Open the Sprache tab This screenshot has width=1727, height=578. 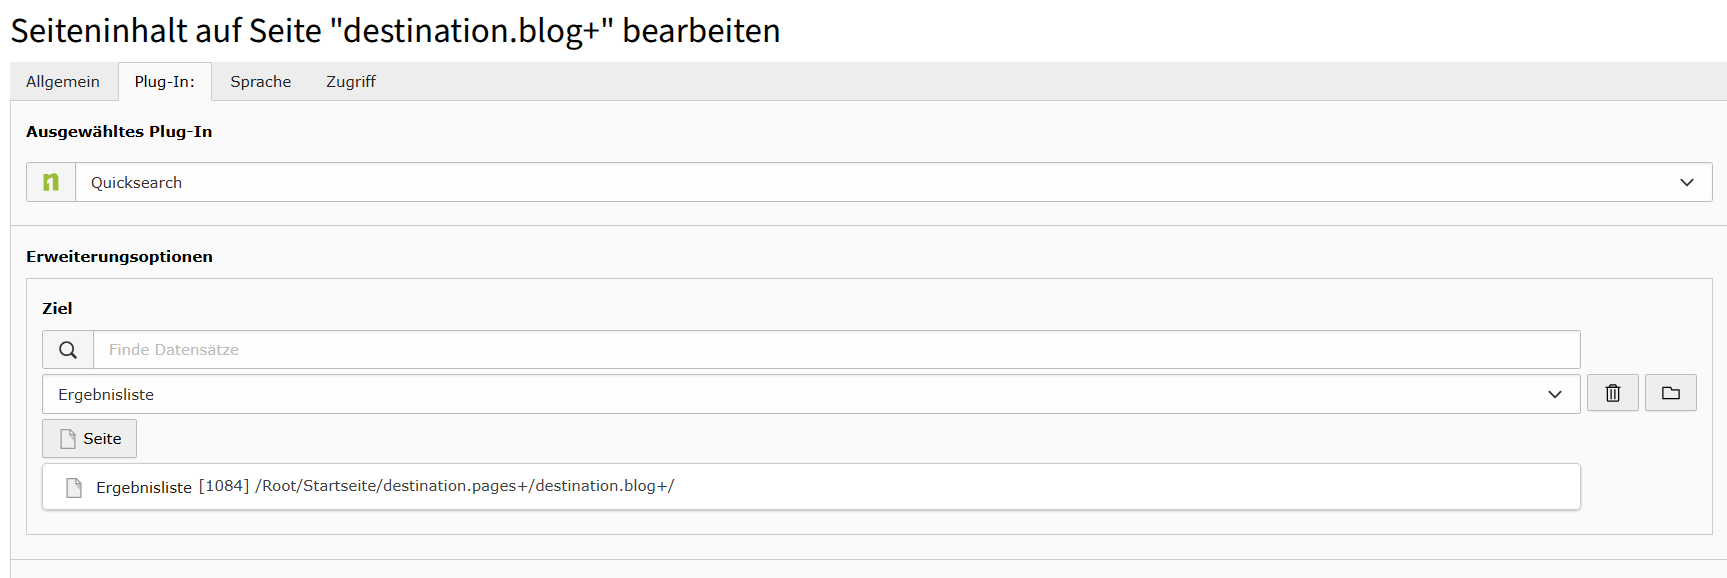click(x=260, y=82)
